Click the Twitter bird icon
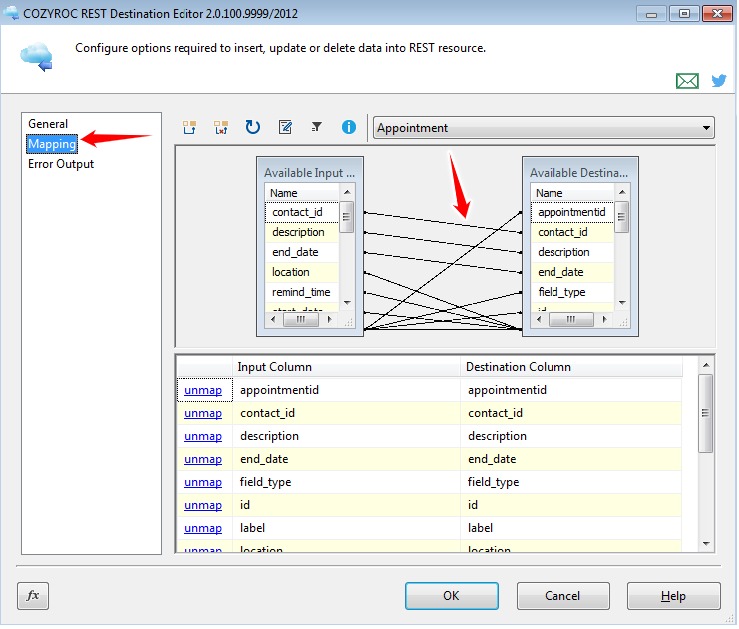739x629 pixels. coord(719,81)
